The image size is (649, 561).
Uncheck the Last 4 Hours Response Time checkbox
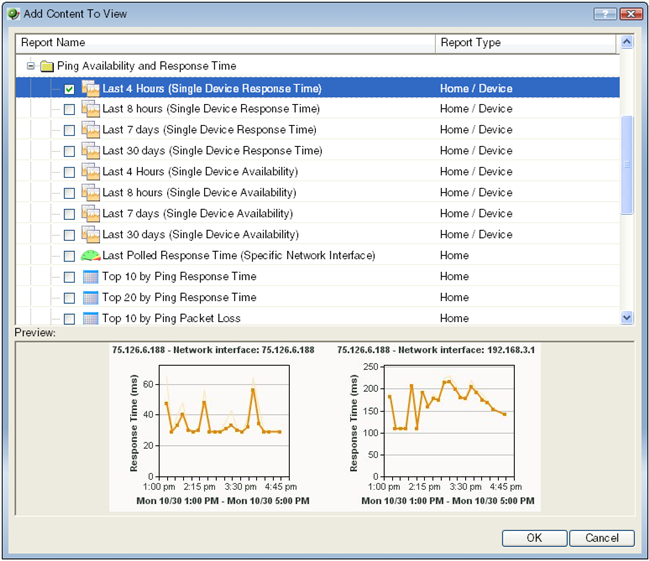(69, 89)
